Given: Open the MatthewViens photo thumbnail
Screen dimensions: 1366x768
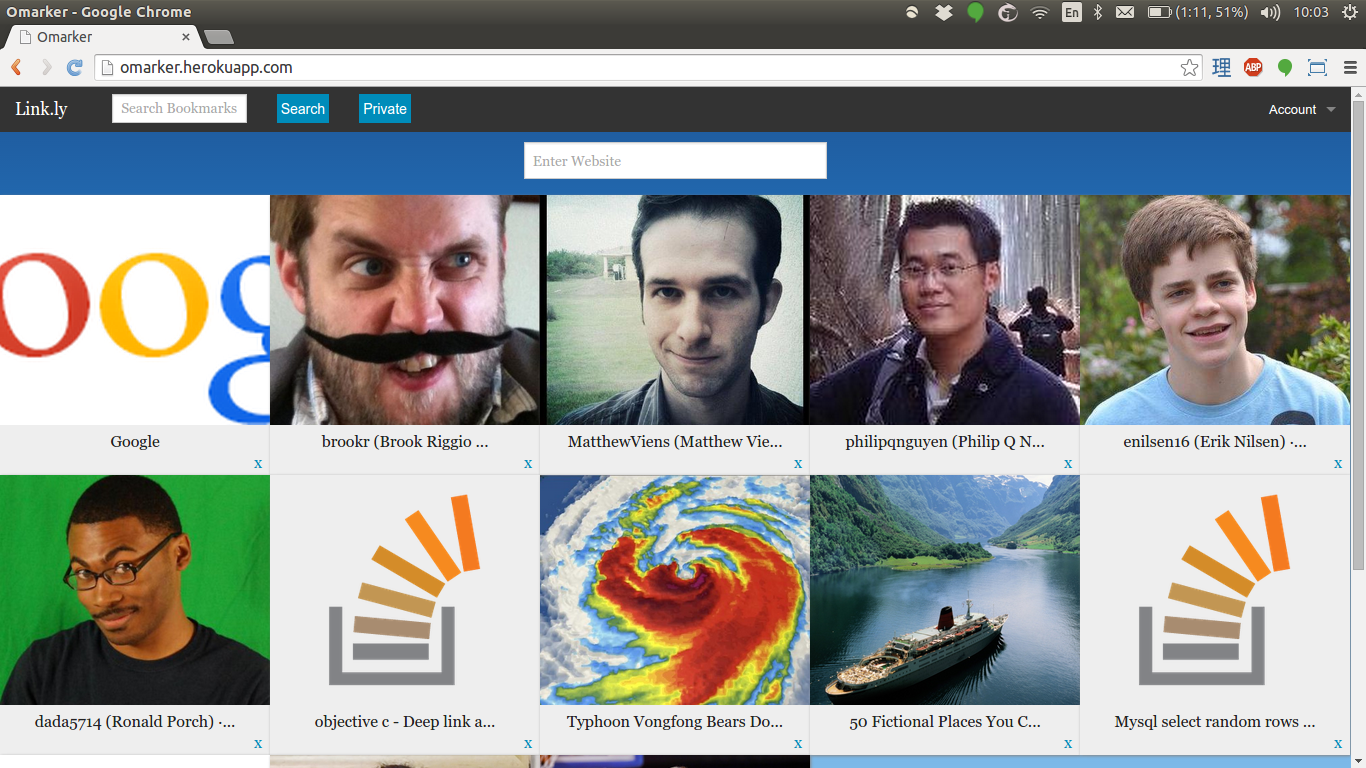Looking at the screenshot, I should pos(675,310).
